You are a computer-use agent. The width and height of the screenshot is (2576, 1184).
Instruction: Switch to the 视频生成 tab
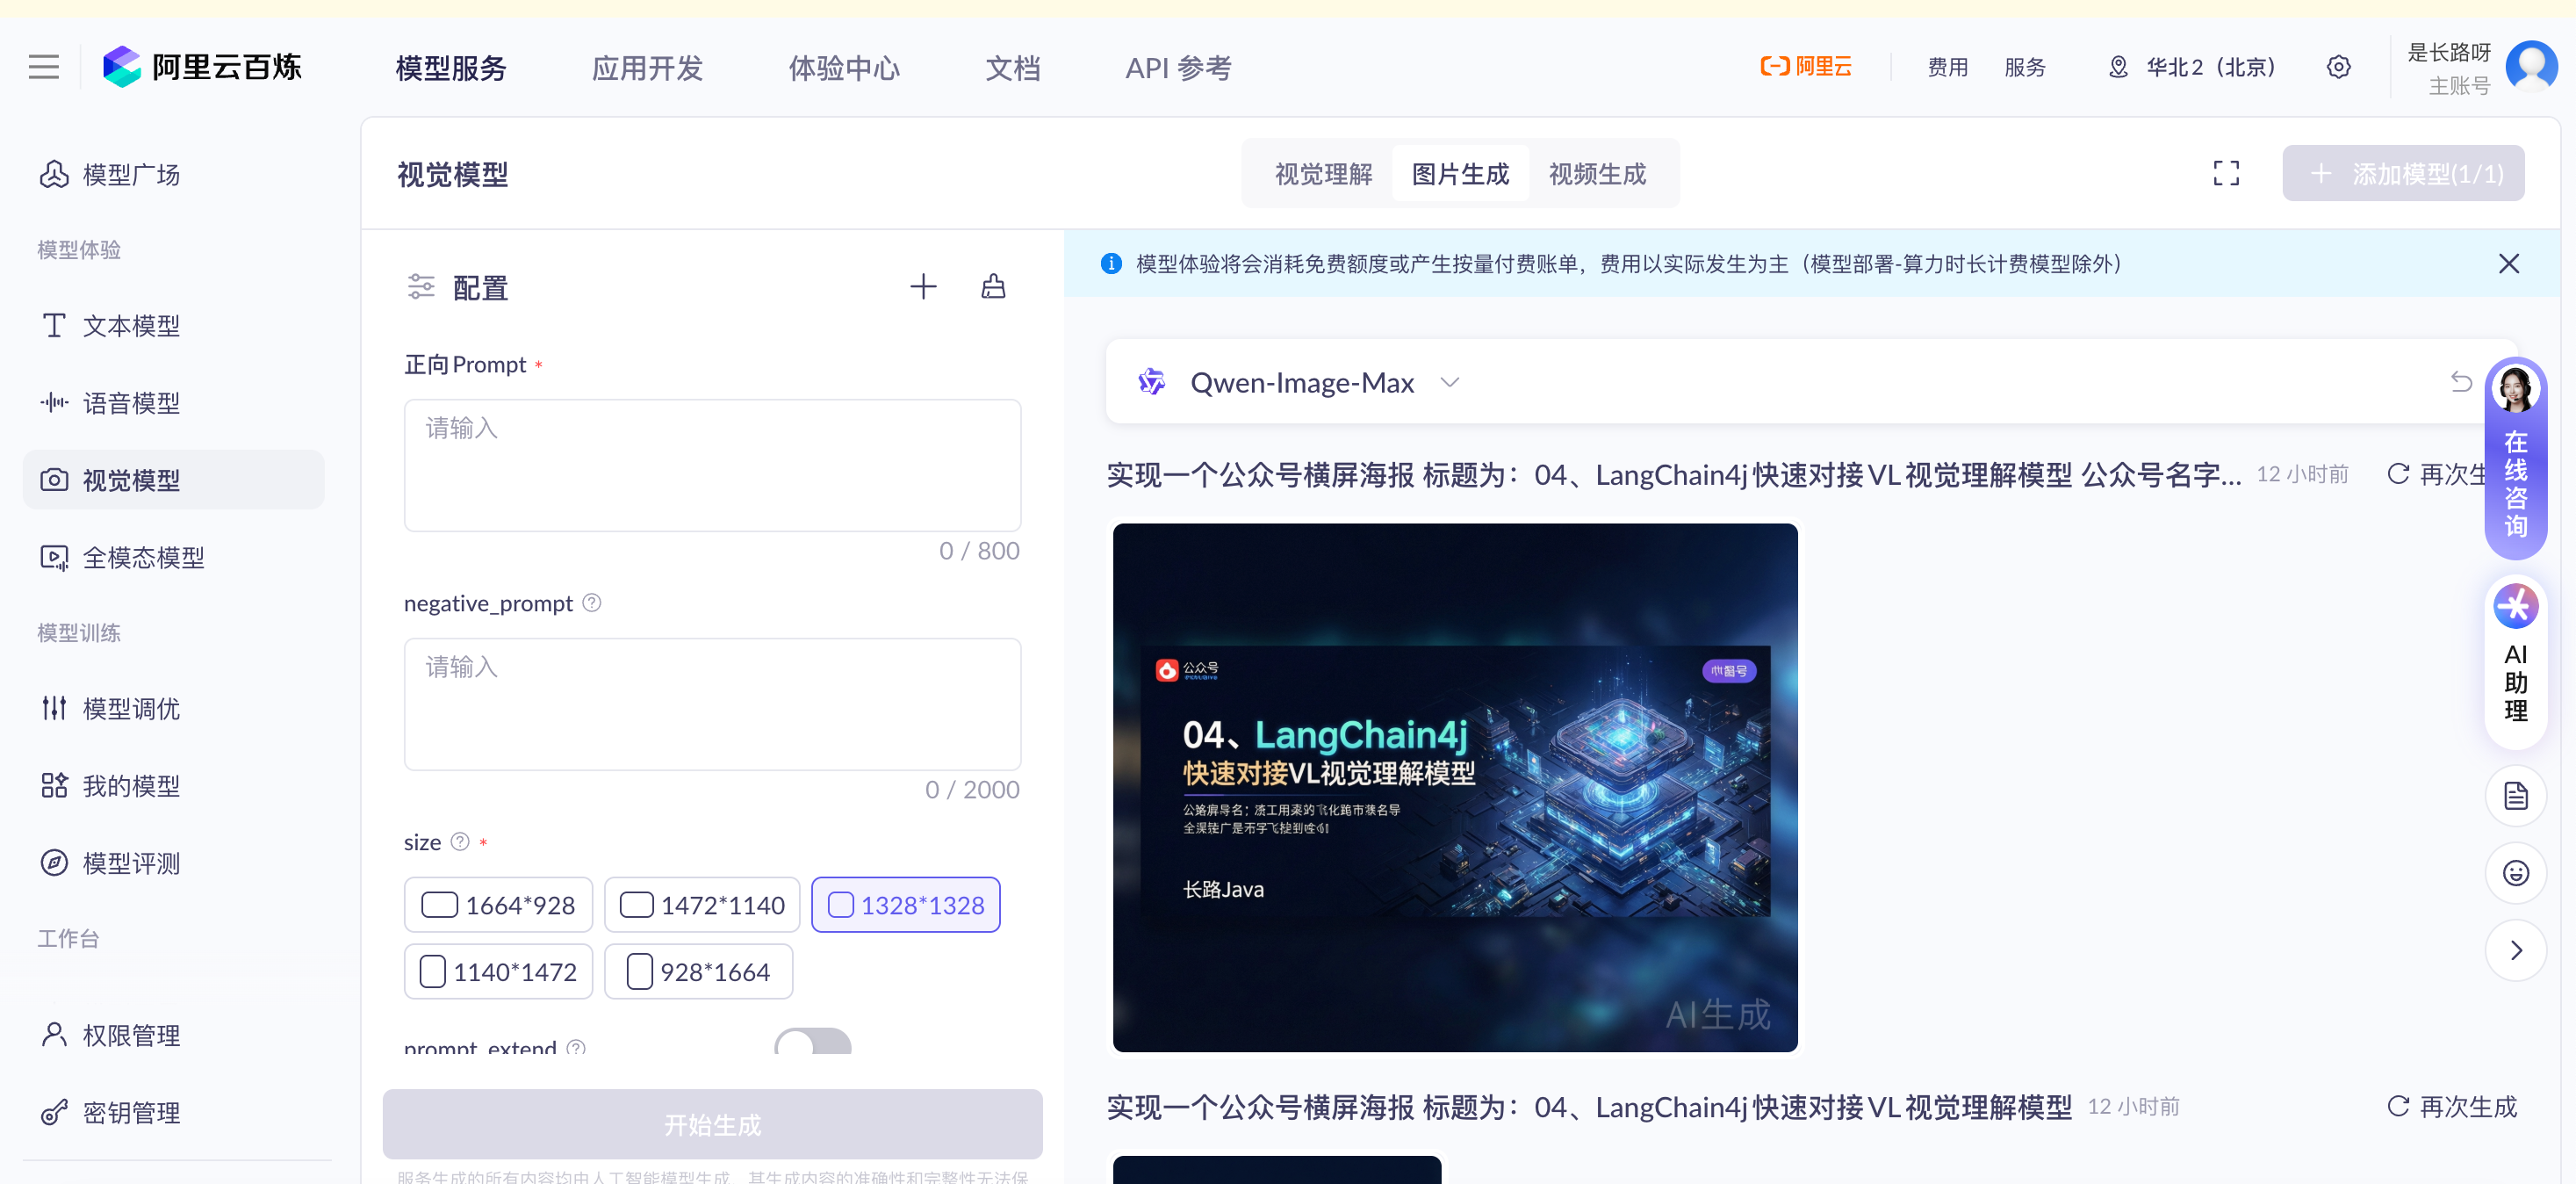click(1596, 174)
